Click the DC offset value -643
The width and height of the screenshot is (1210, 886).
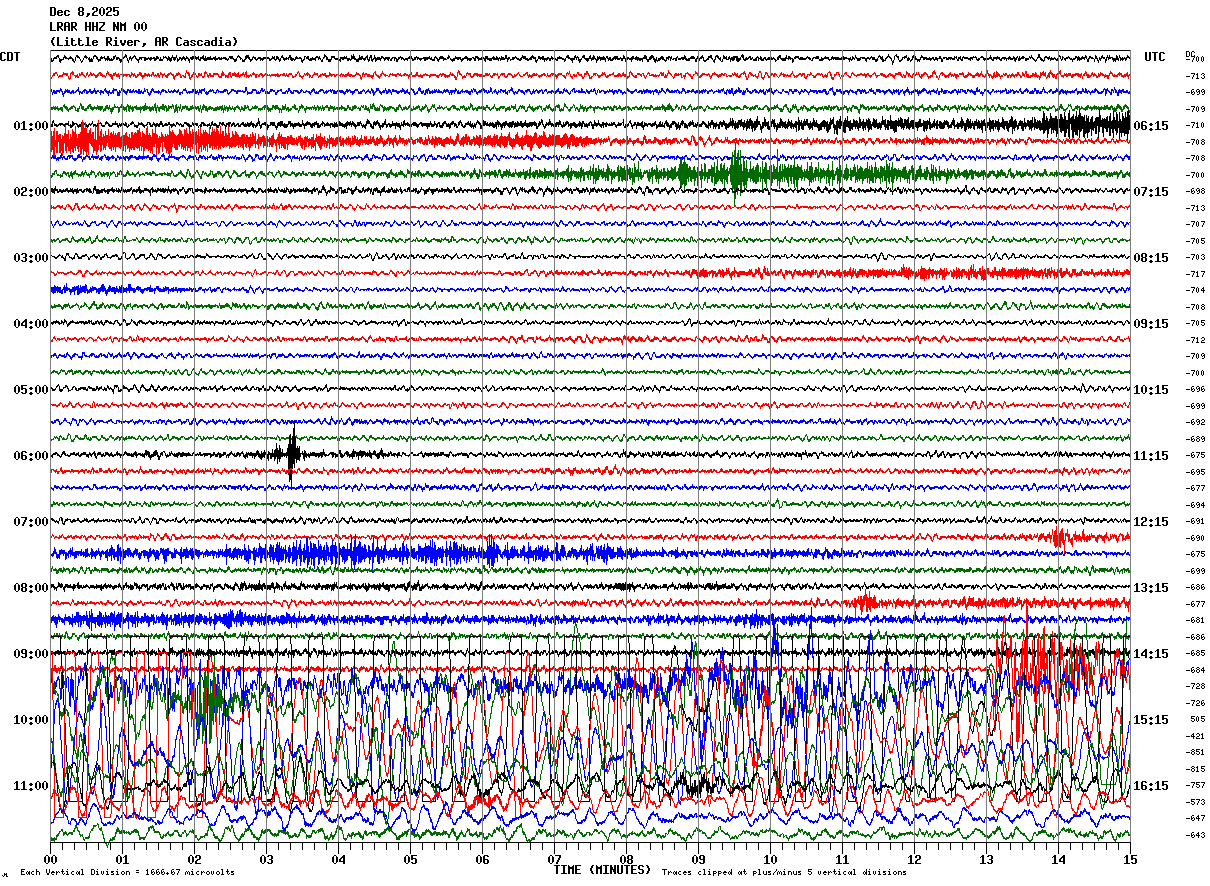click(1195, 835)
